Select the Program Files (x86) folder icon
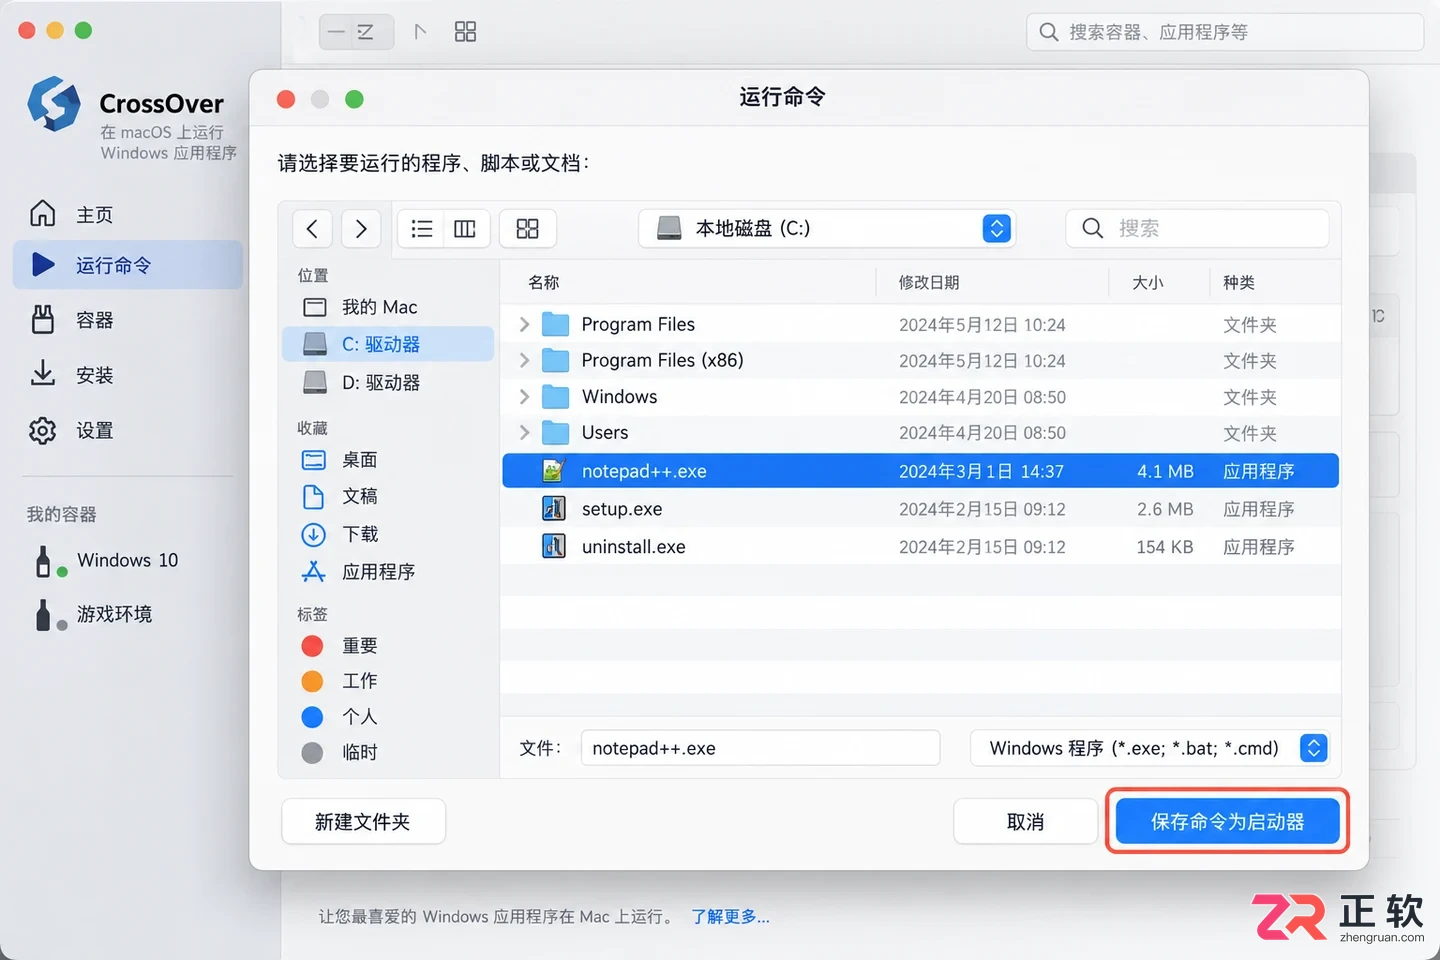 pos(555,360)
